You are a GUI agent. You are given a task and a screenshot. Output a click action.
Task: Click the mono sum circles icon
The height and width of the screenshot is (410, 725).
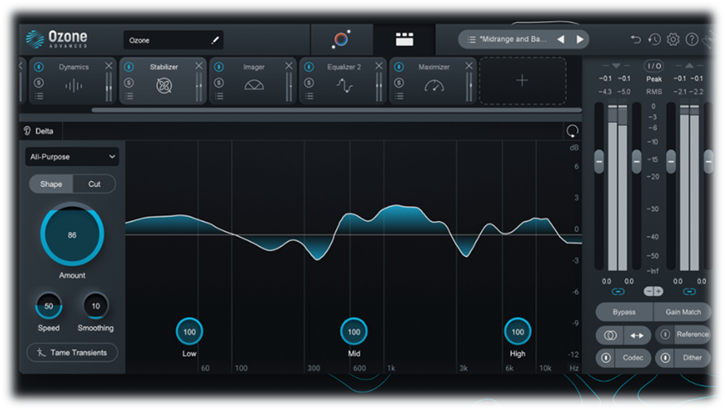(x=610, y=335)
